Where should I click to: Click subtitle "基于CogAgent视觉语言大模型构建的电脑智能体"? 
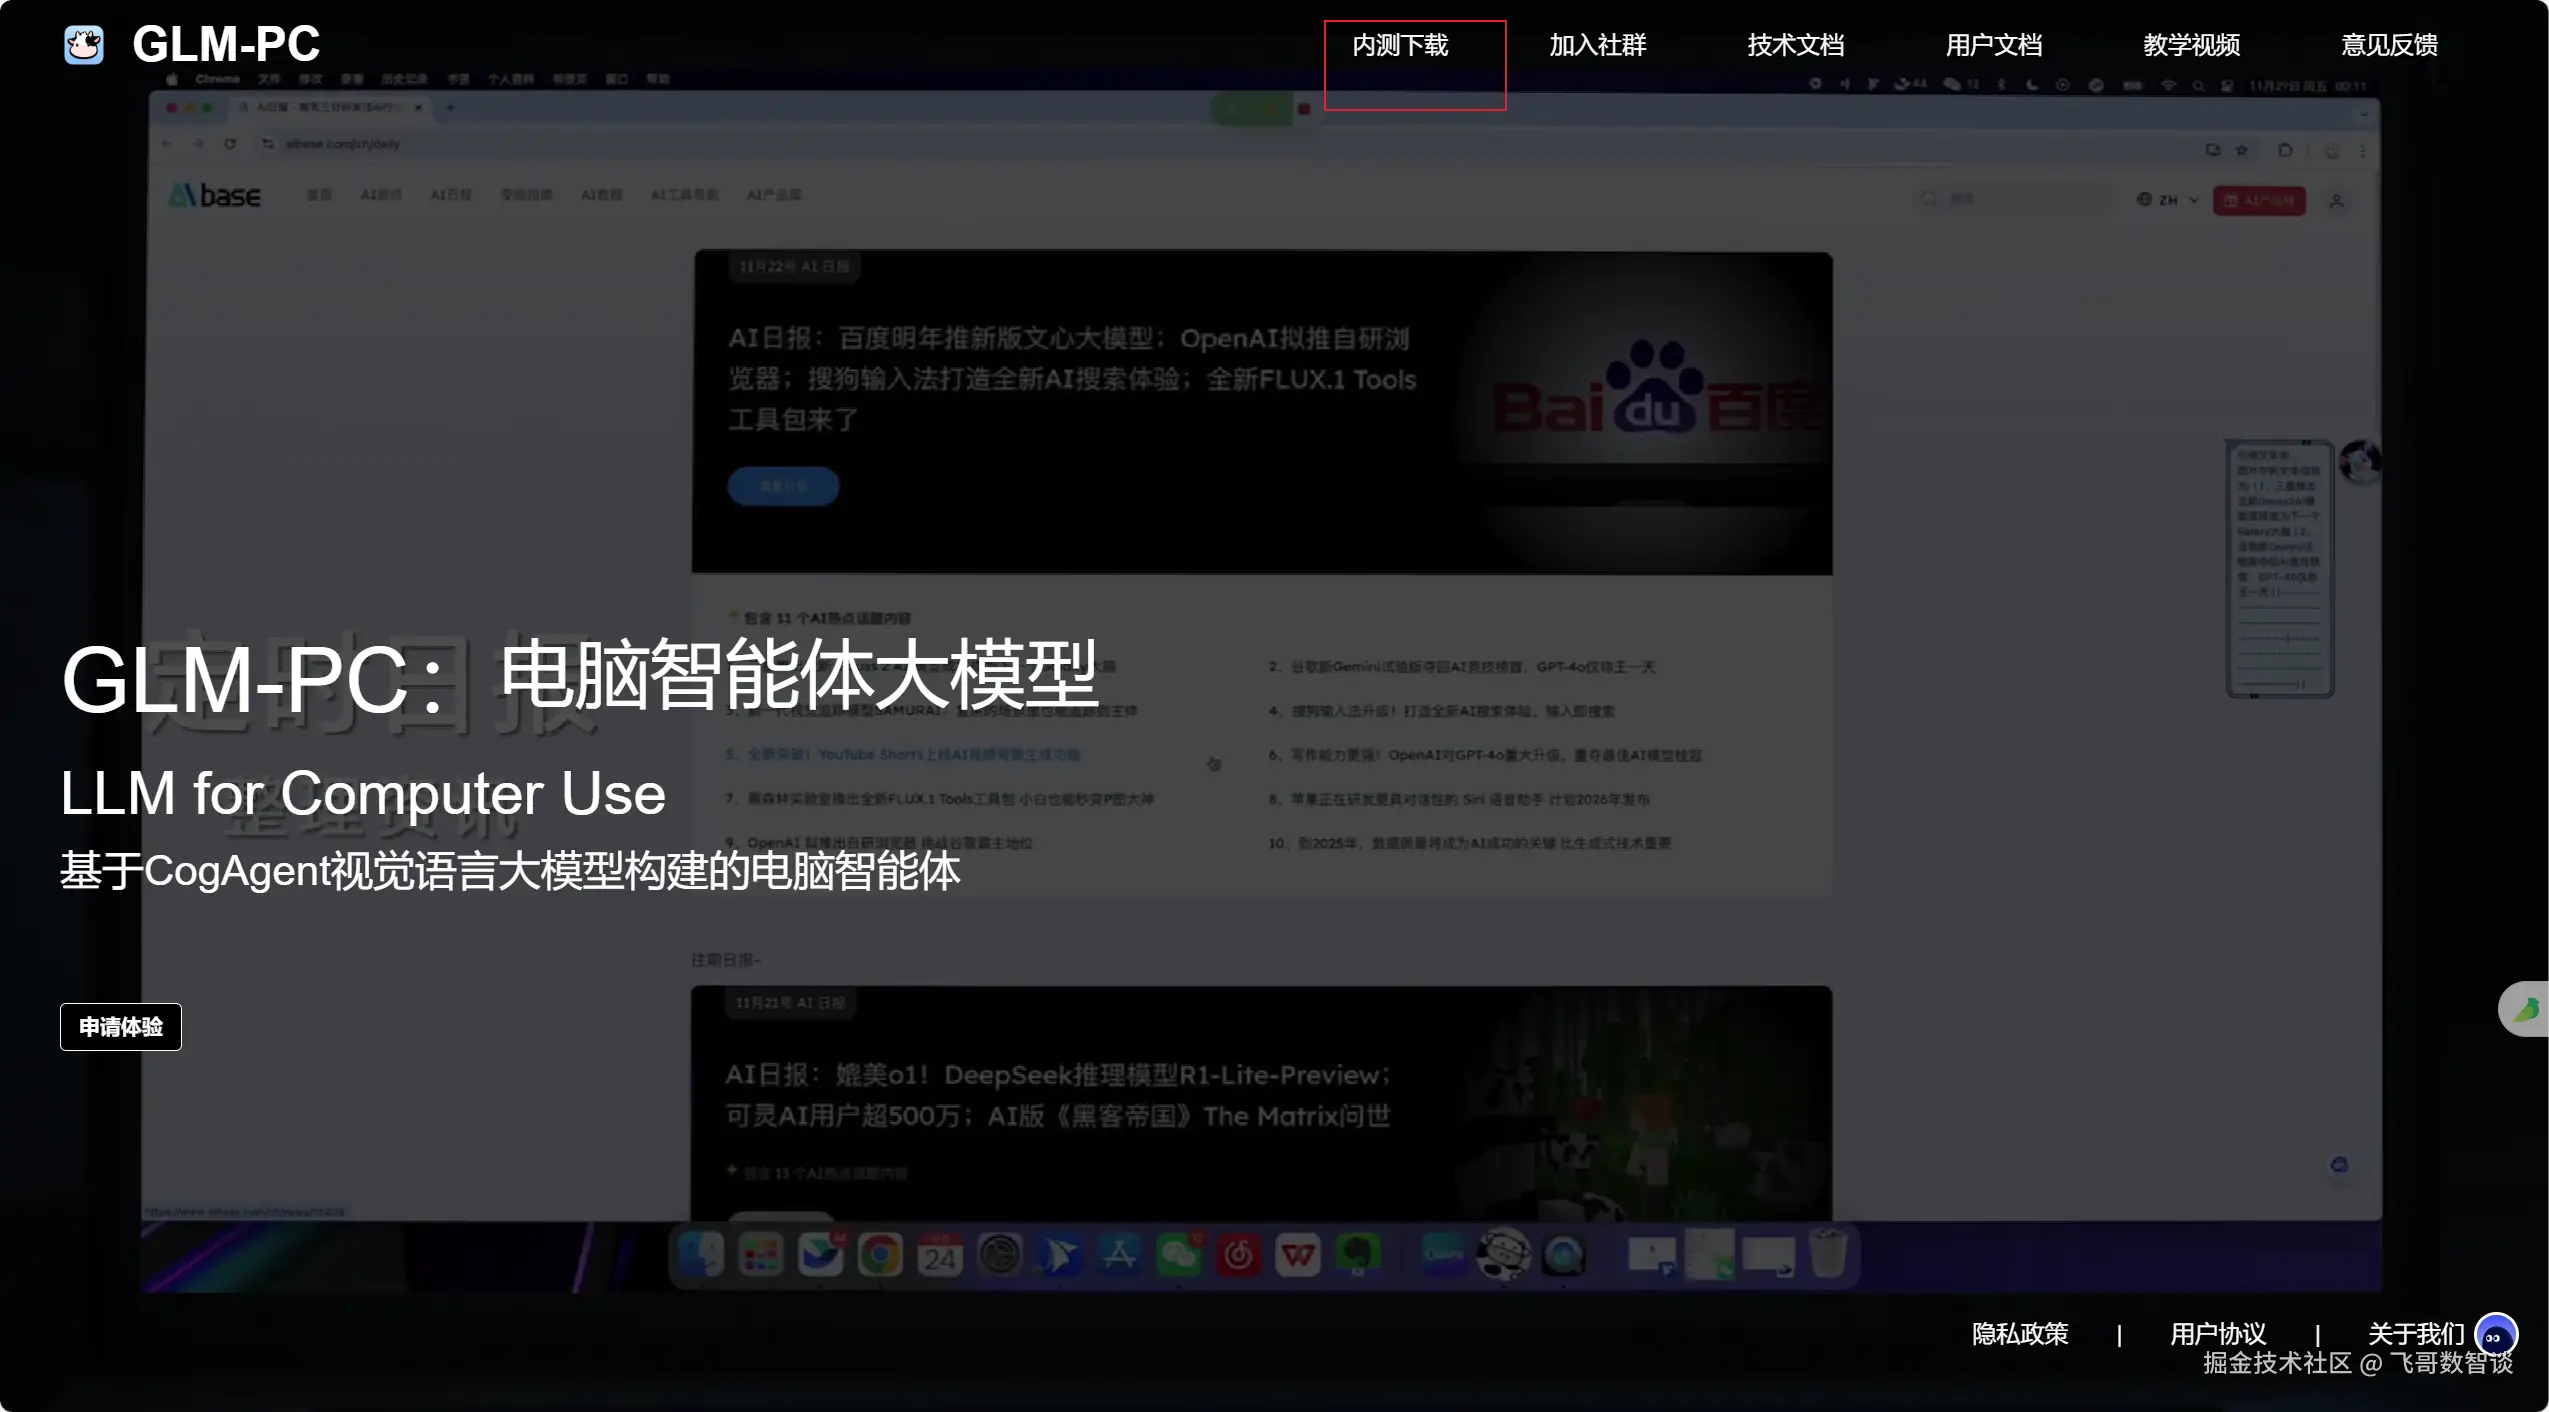coord(510,870)
